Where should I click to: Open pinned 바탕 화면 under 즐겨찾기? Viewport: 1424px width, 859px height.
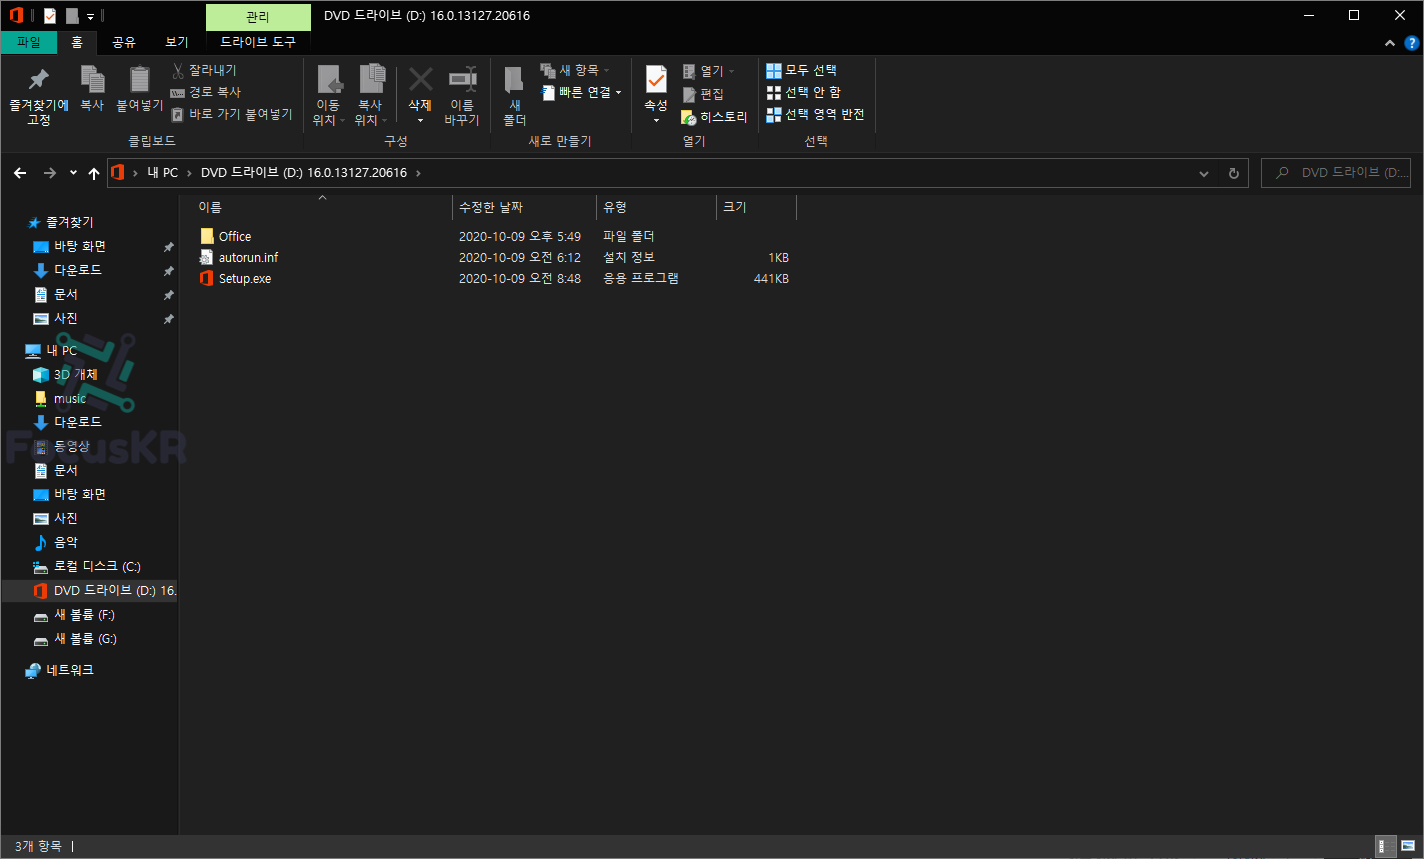coord(69,246)
